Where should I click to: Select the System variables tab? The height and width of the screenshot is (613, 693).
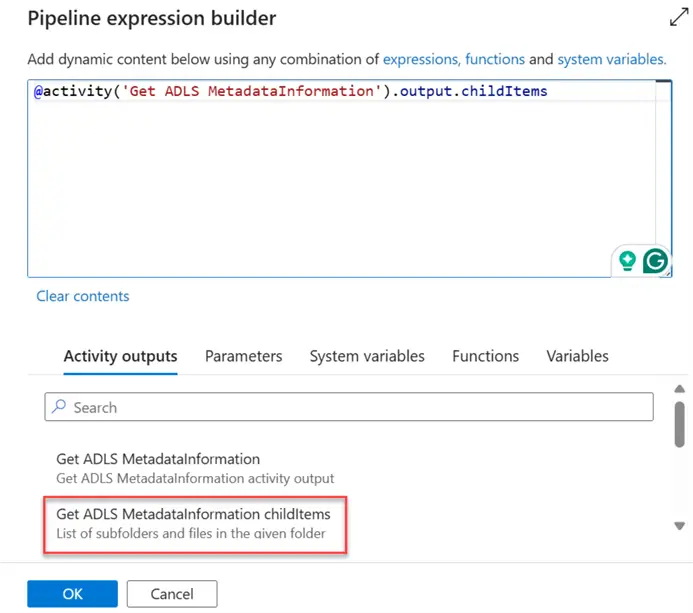click(367, 356)
